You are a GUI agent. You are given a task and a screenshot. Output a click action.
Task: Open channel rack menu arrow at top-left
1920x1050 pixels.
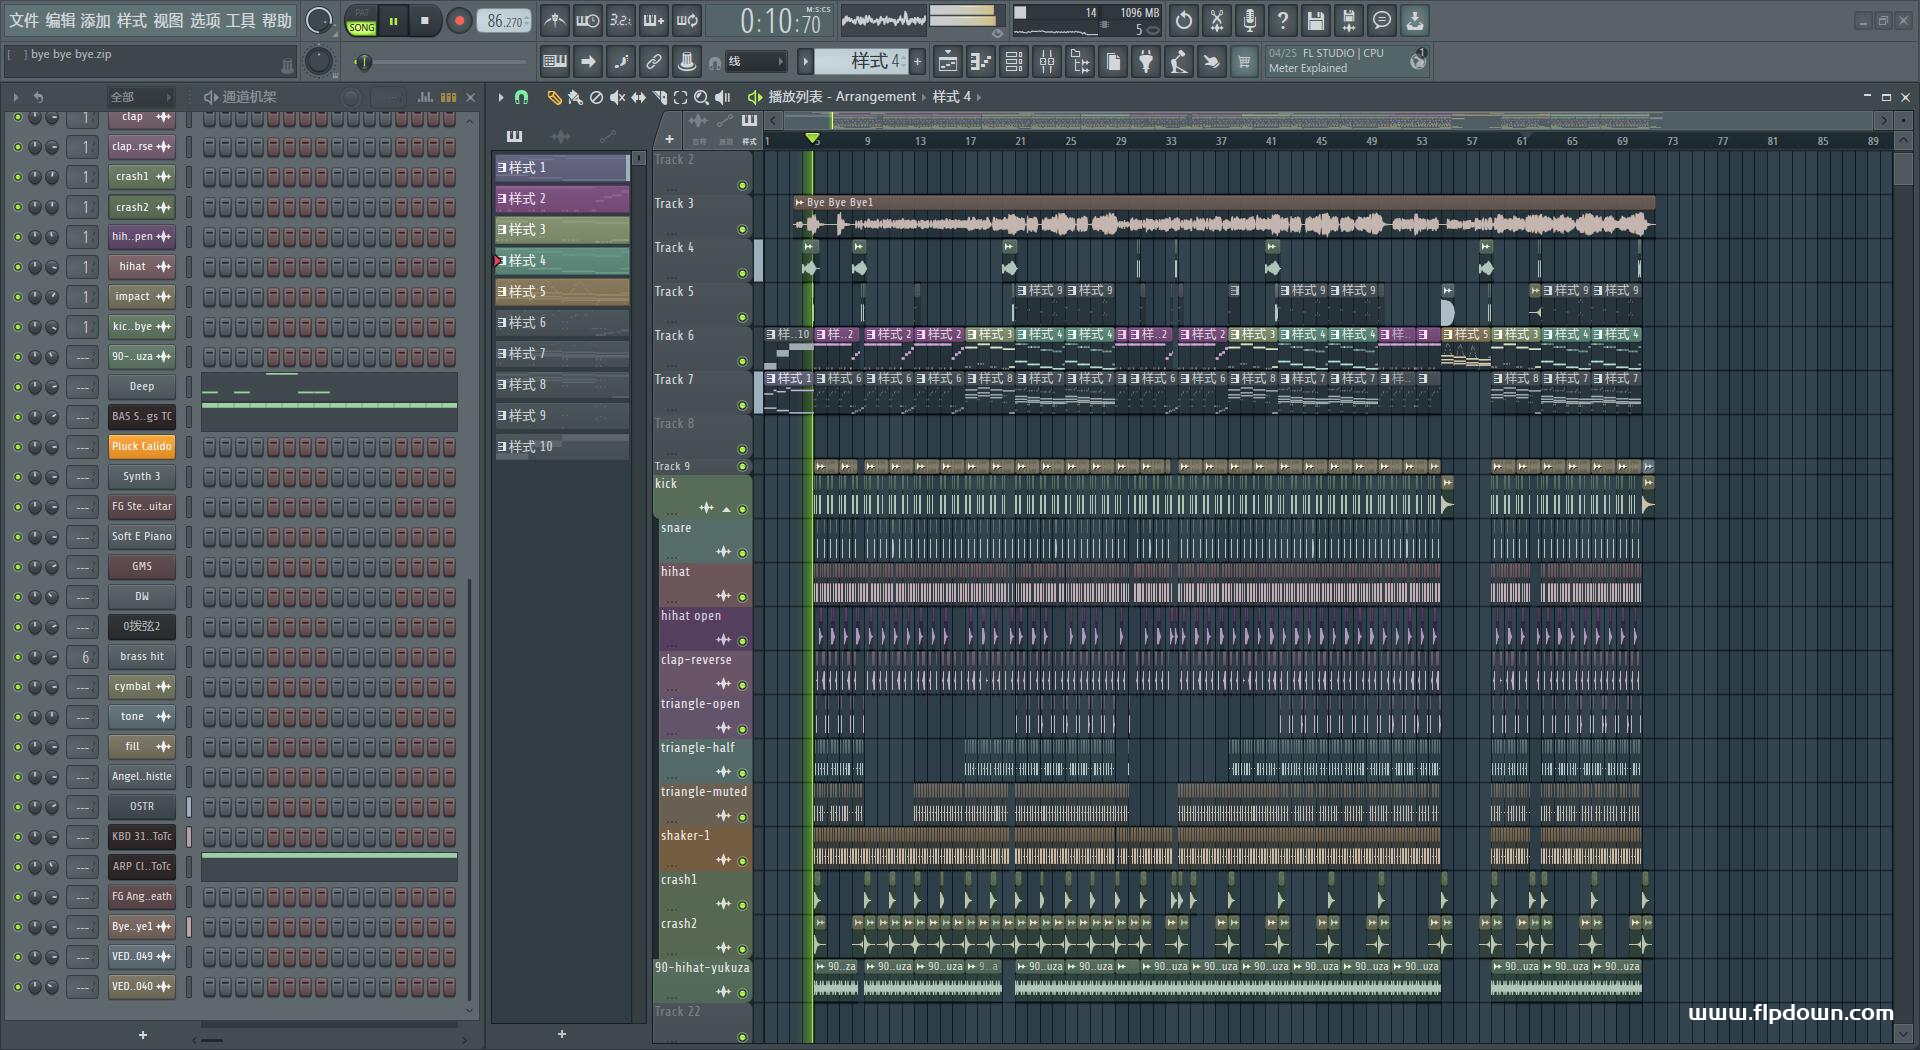click(x=16, y=97)
